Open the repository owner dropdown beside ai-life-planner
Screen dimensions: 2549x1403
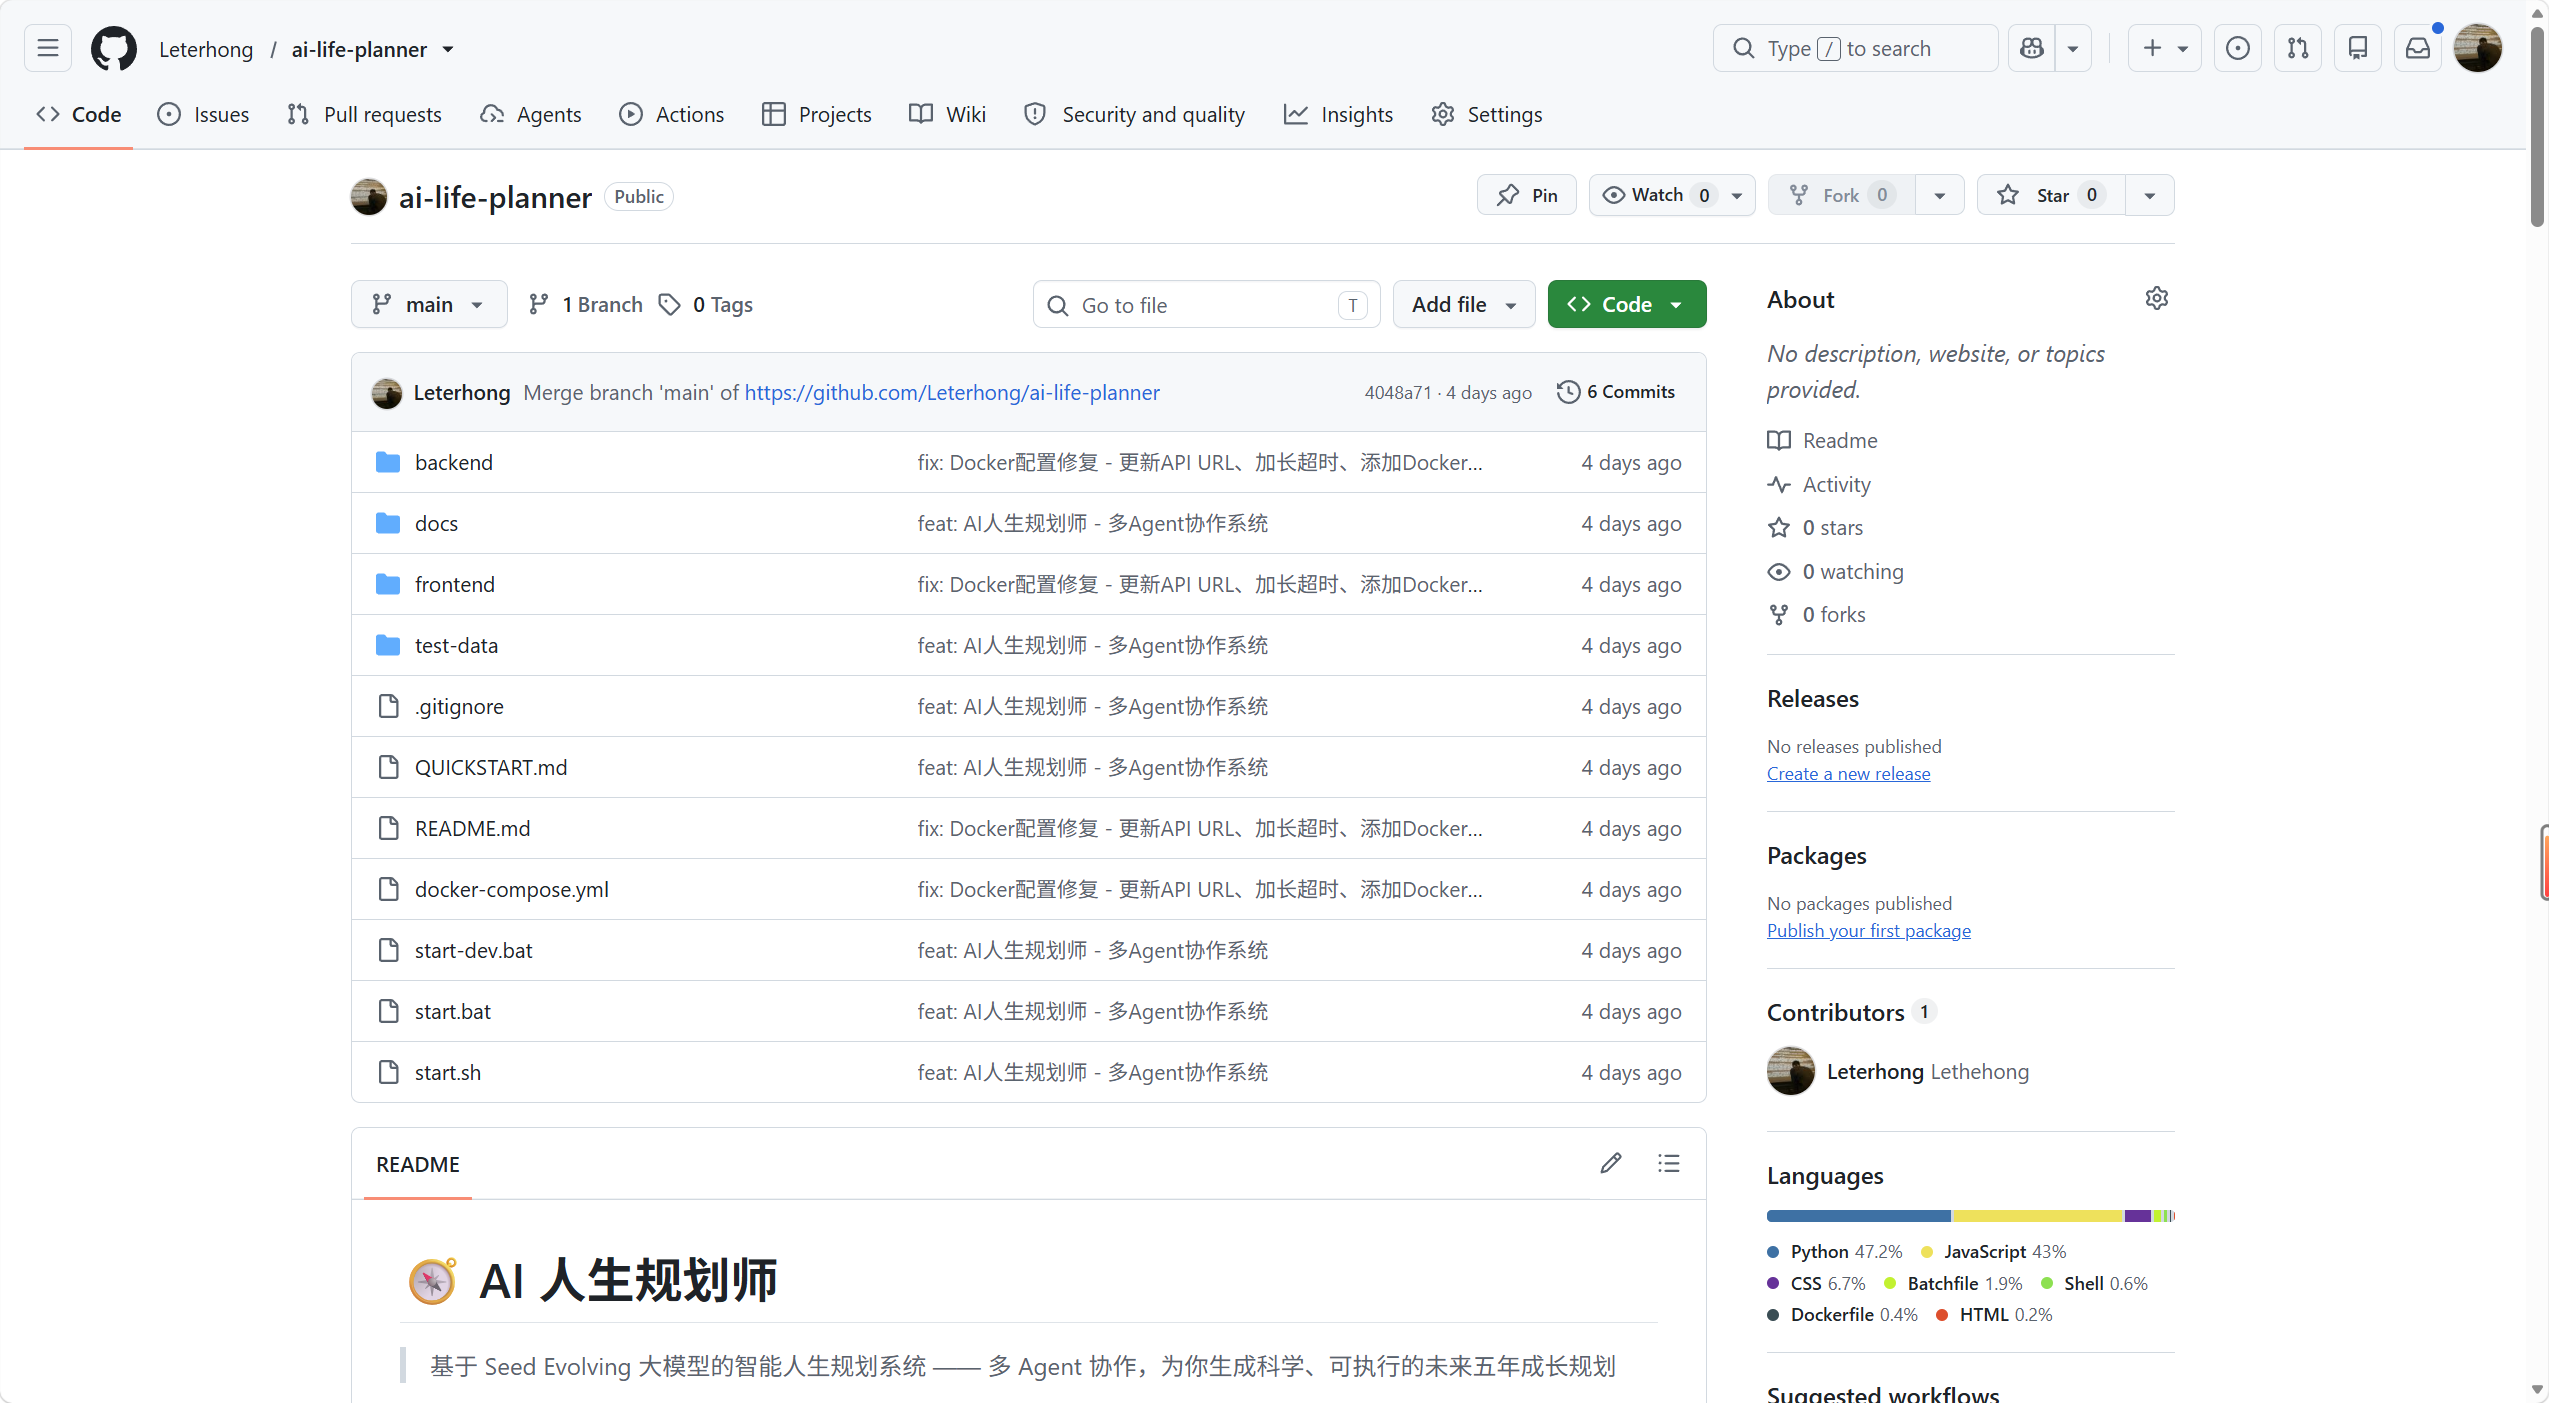(448, 49)
